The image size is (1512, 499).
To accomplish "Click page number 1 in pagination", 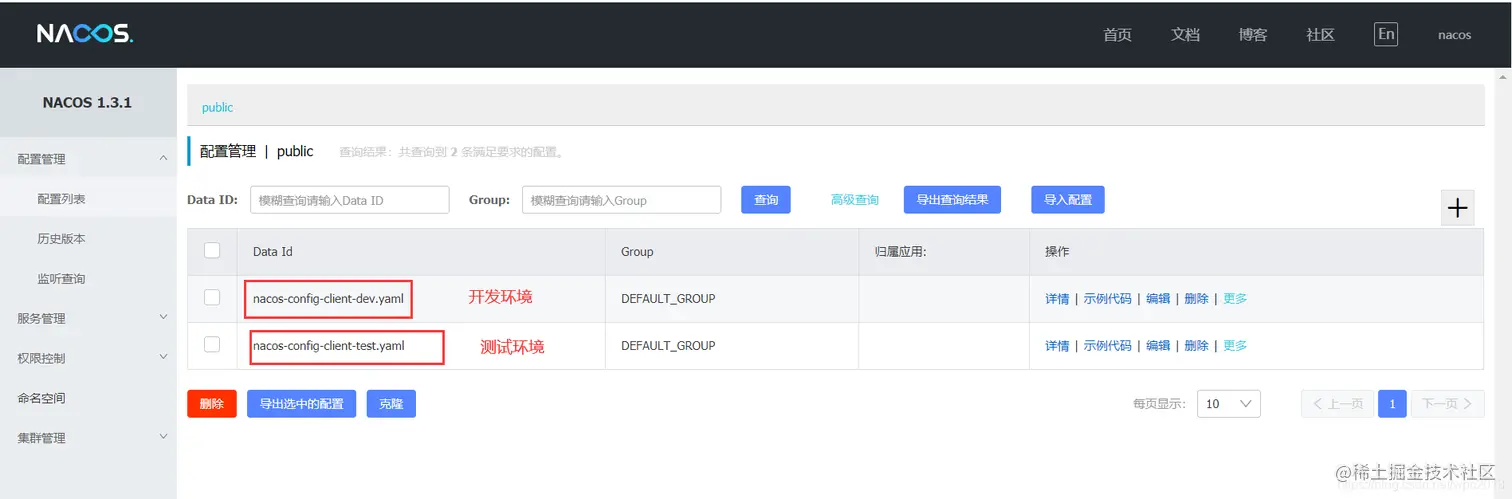I will pos(1392,404).
